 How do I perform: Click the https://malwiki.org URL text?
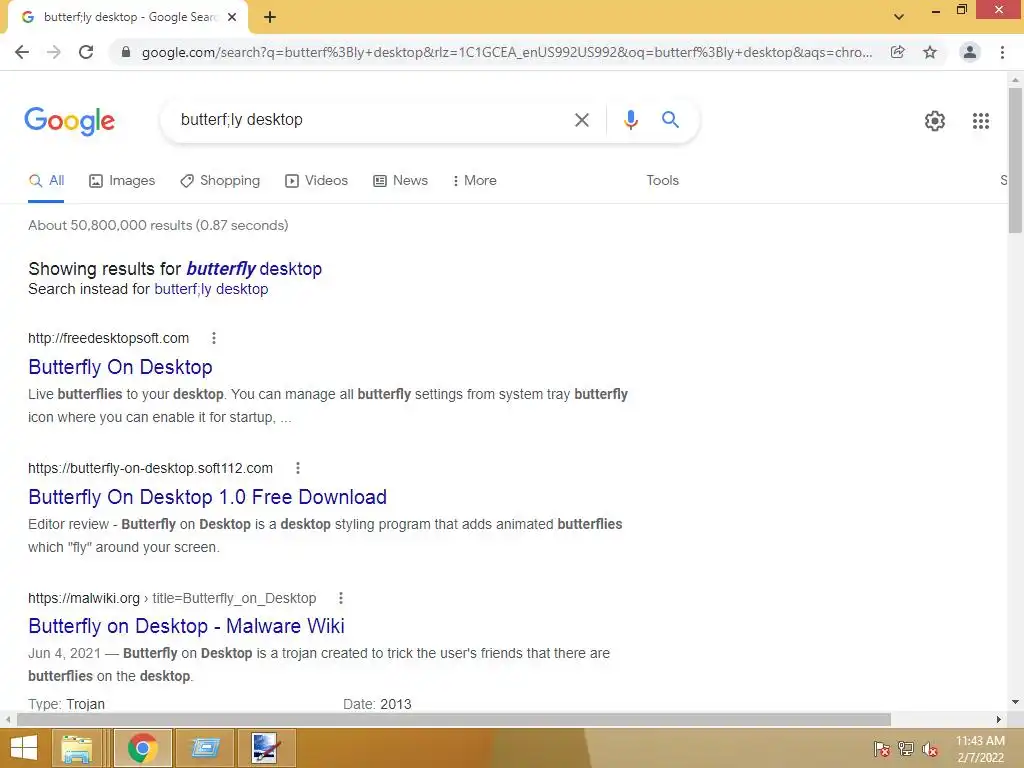point(84,598)
